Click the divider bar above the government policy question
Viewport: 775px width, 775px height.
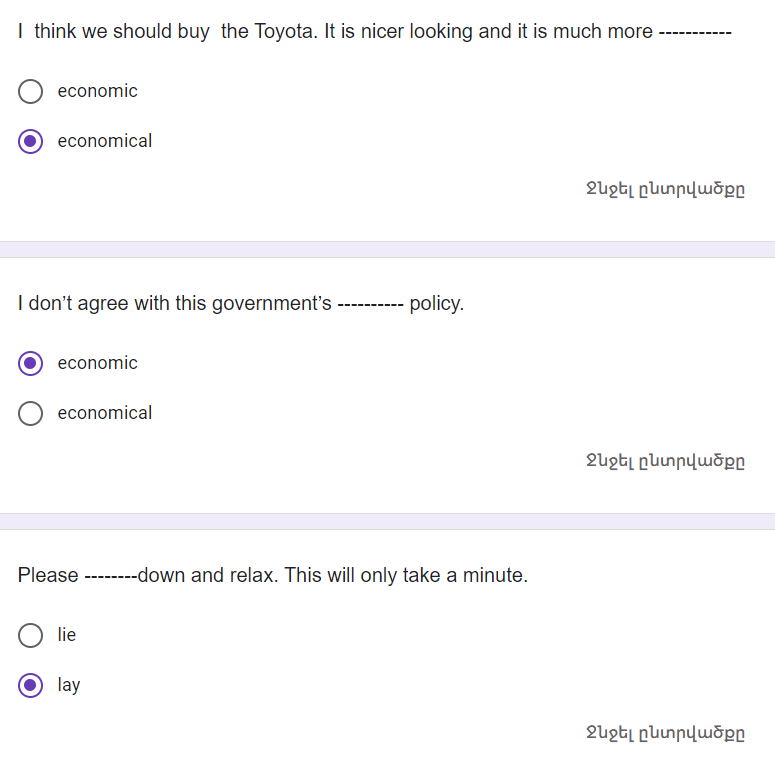(x=387, y=249)
